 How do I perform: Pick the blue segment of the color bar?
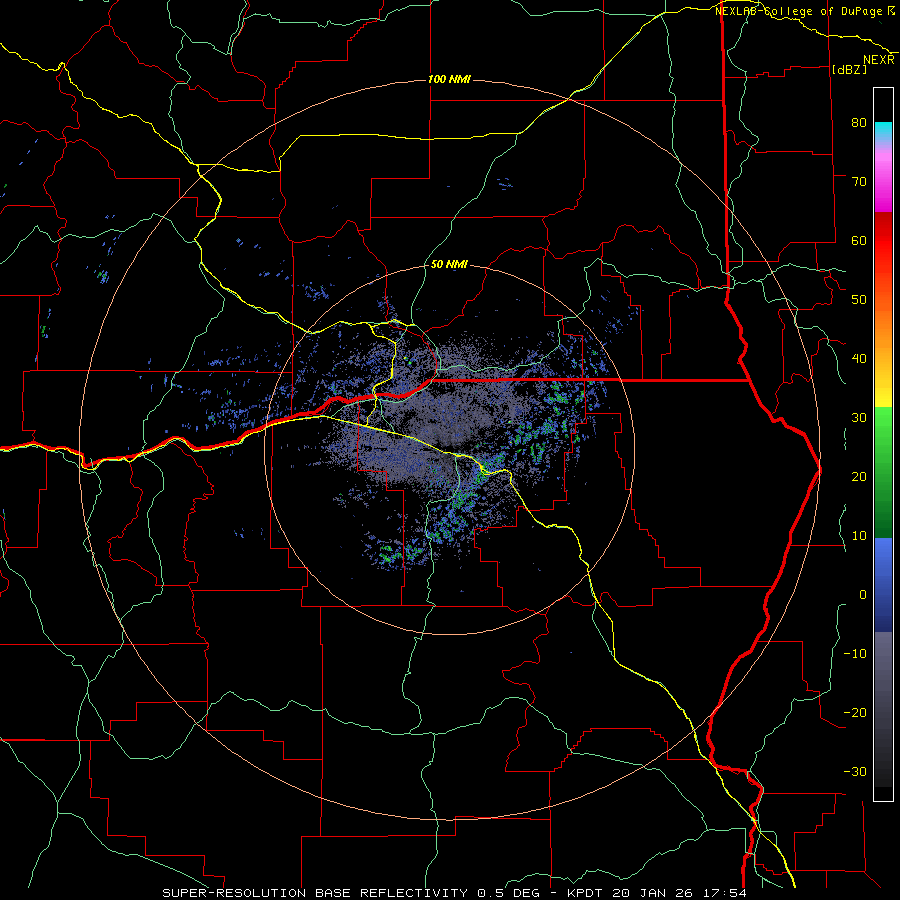883,585
